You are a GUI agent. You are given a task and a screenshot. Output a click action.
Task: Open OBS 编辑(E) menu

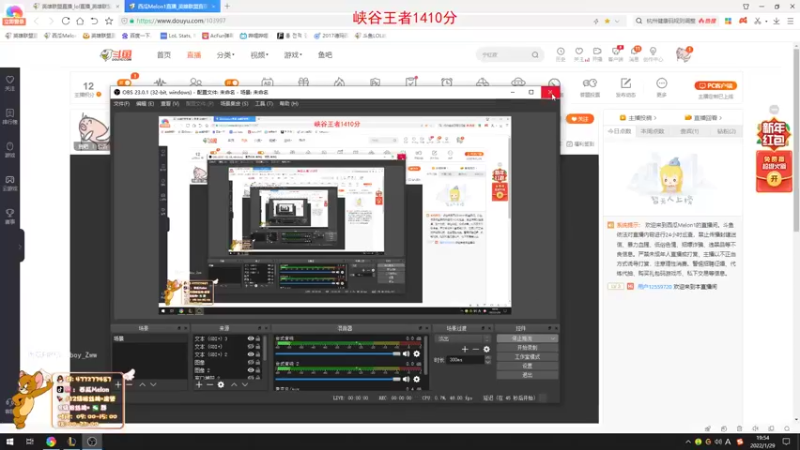[145, 104]
